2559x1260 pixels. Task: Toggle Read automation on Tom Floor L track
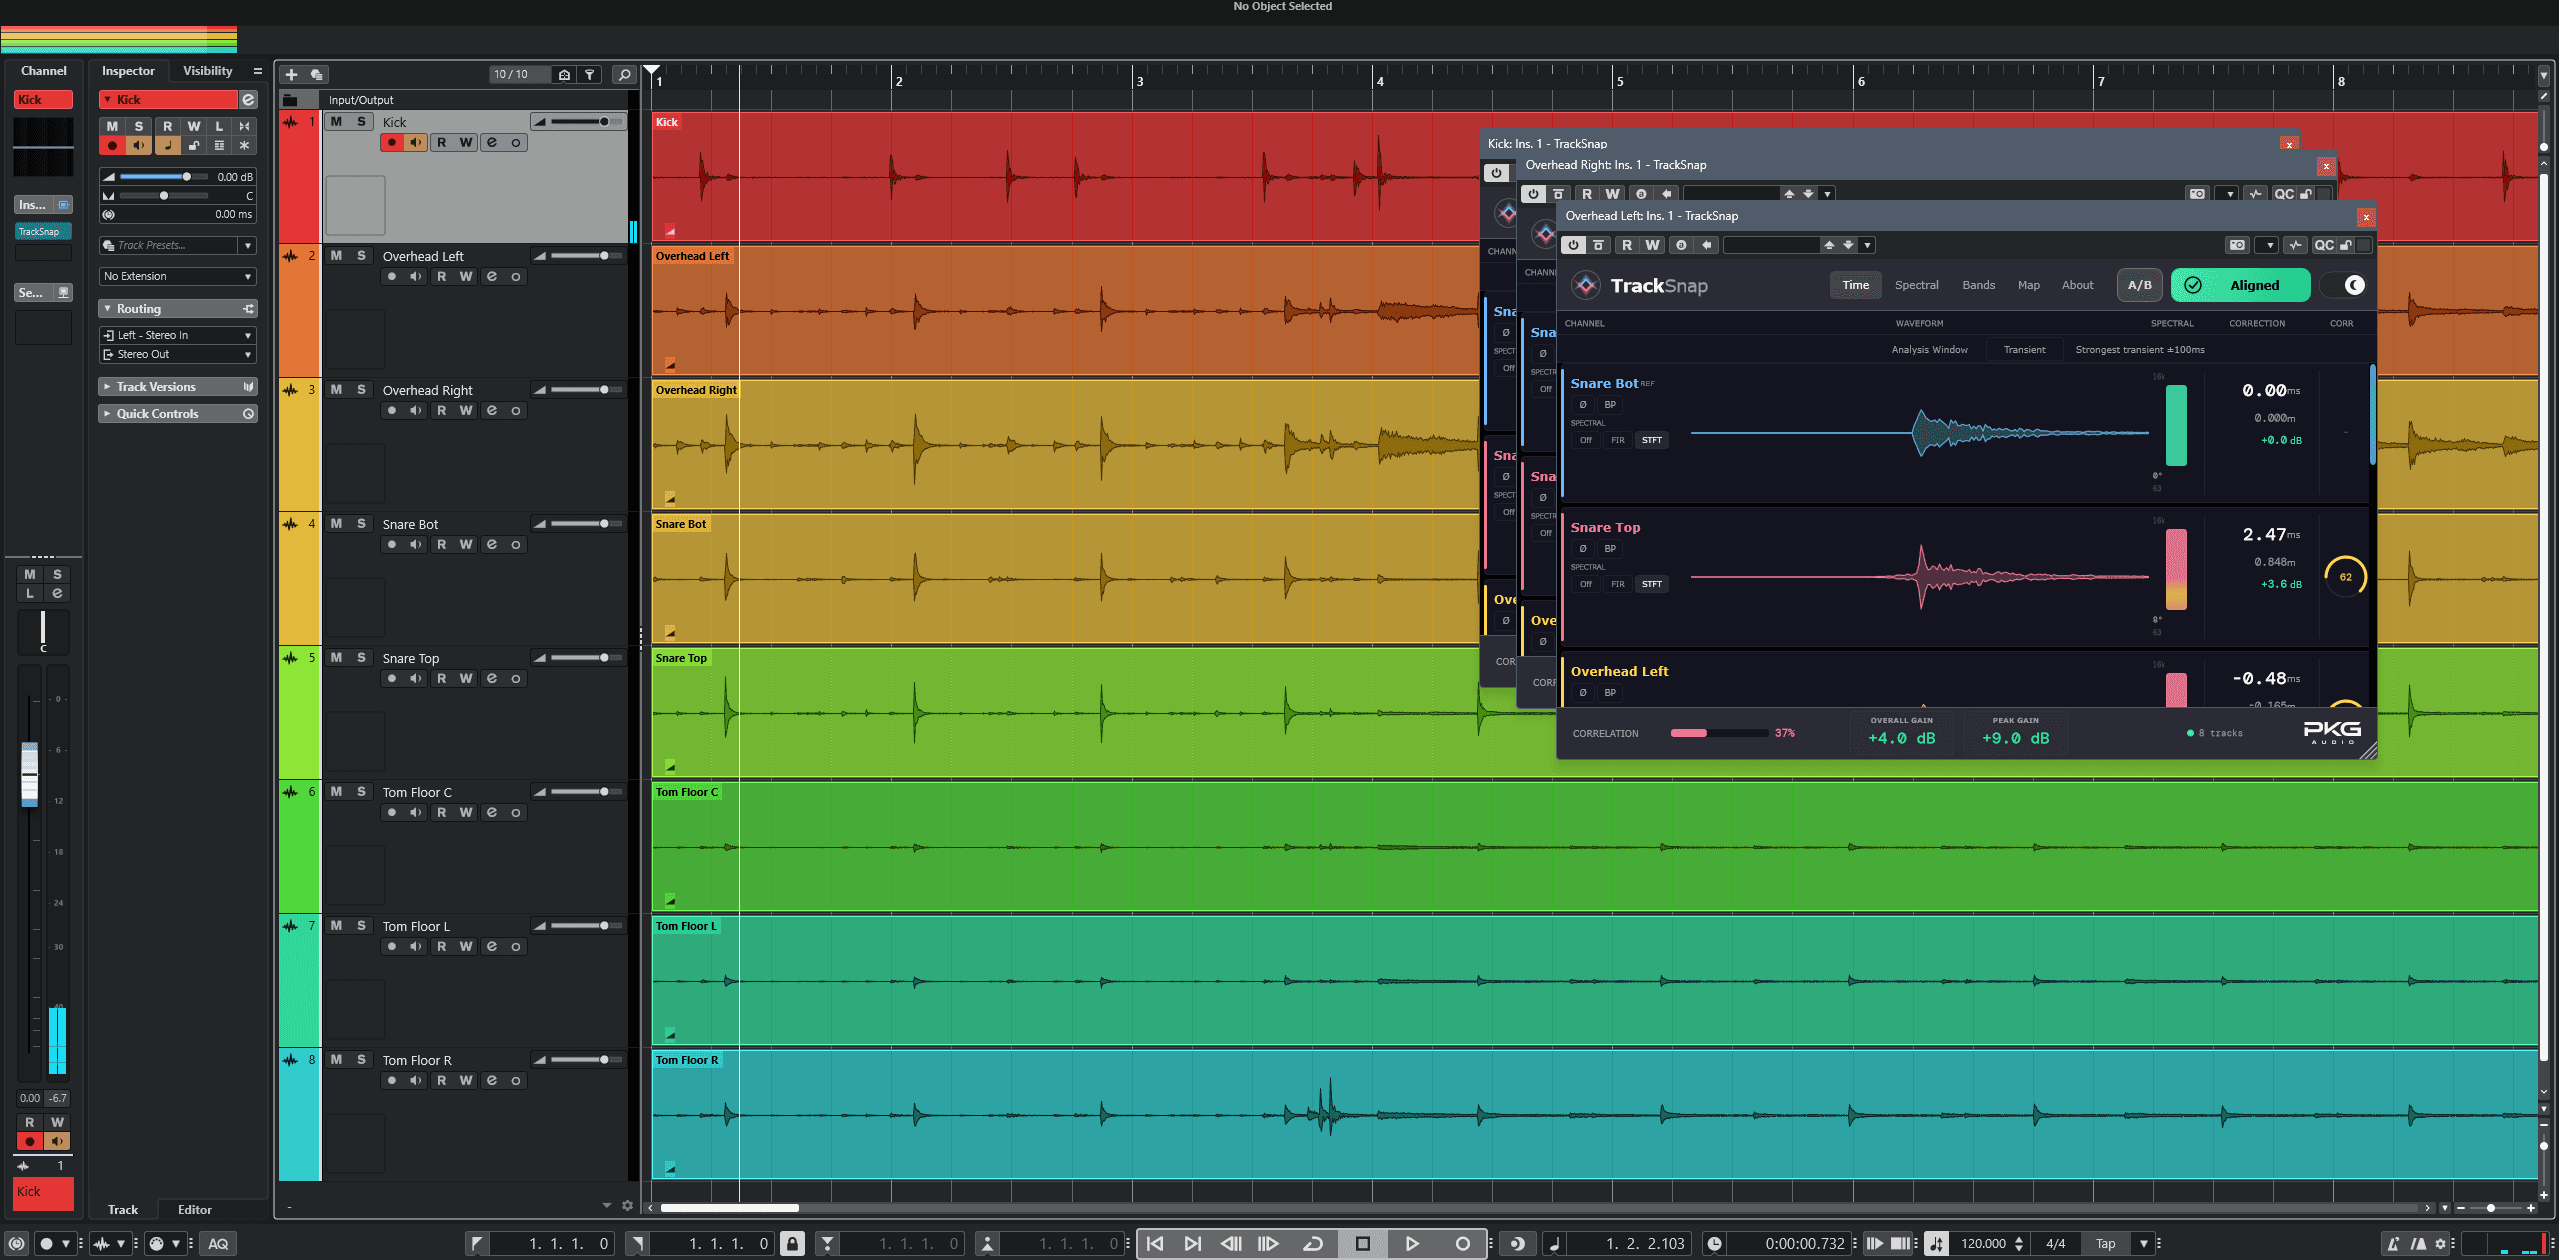tap(441, 946)
